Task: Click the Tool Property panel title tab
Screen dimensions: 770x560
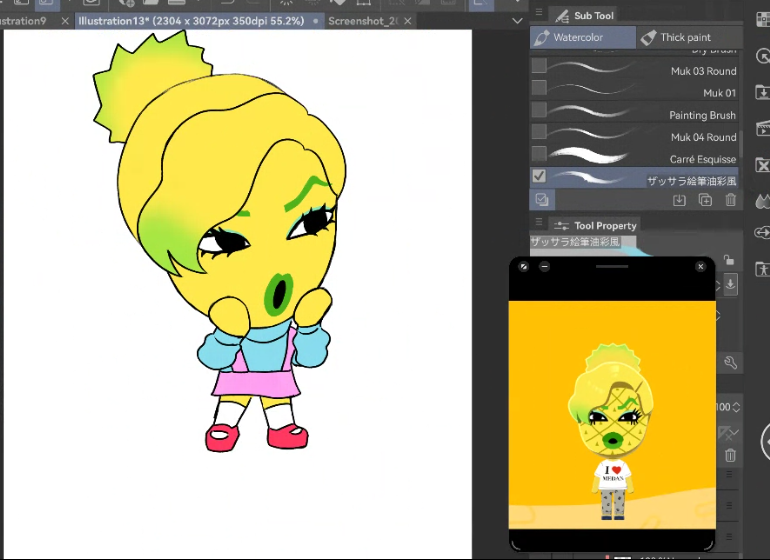Action: [595, 225]
